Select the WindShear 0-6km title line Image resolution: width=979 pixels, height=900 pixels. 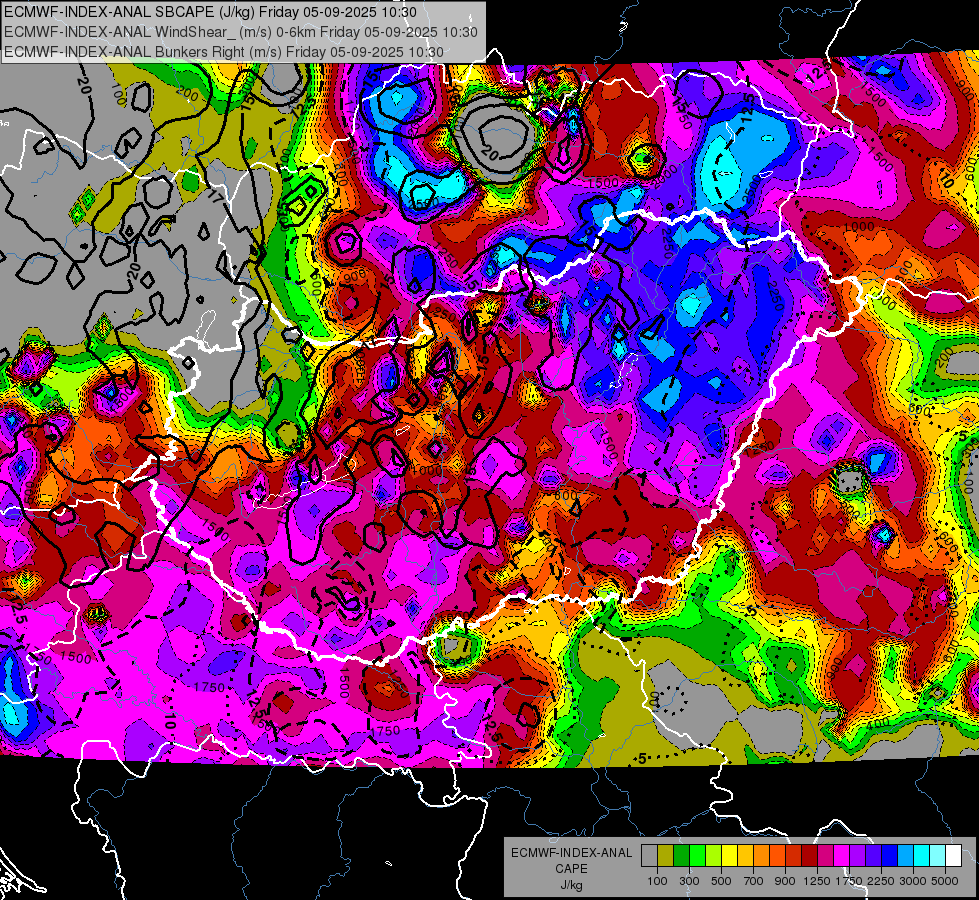click(241, 32)
